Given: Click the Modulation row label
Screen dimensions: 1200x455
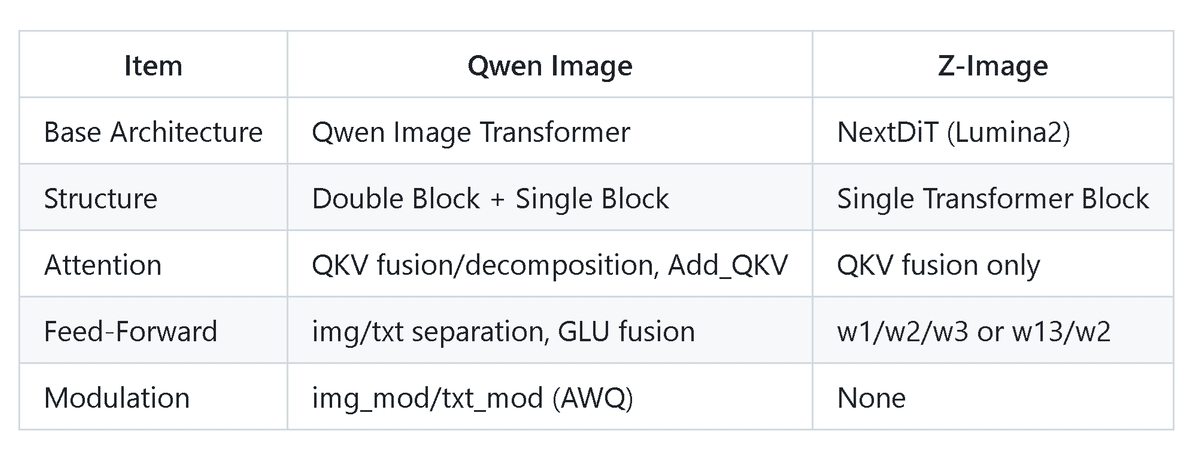Looking at the screenshot, I should (116, 397).
